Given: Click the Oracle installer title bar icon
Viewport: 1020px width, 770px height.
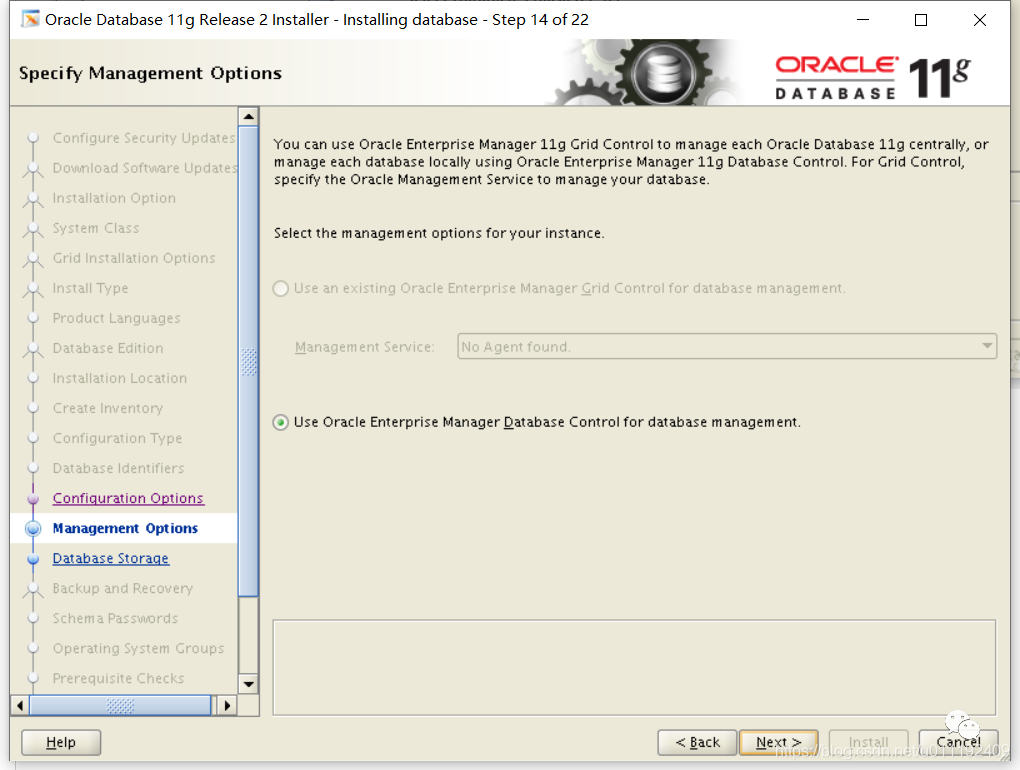Looking at the screenshot, I should pos(30,20).
